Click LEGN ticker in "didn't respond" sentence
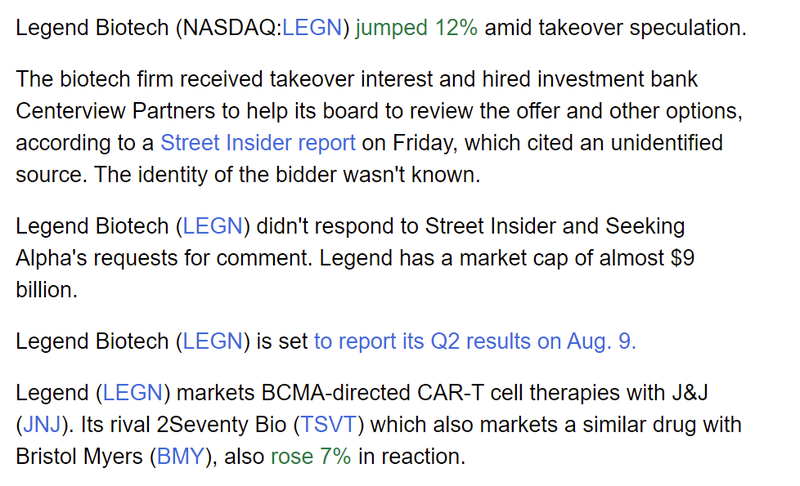Viewport: 800px width, 486px height. coord(213,227)
